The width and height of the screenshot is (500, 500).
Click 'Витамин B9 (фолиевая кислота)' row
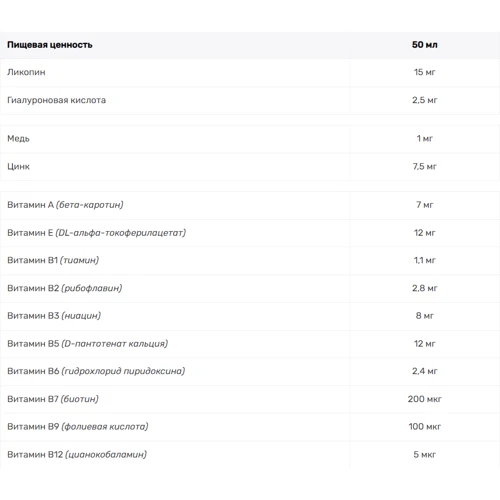[x=250, y=427]
